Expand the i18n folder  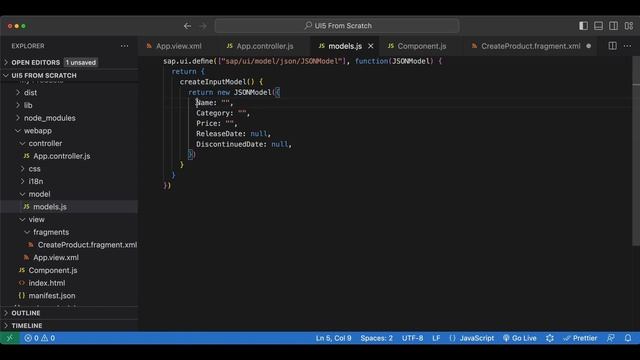(x=36, y=181)
